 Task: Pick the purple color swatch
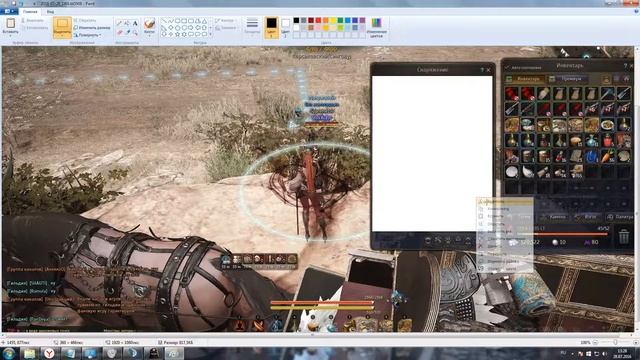(x=362, y=20)
